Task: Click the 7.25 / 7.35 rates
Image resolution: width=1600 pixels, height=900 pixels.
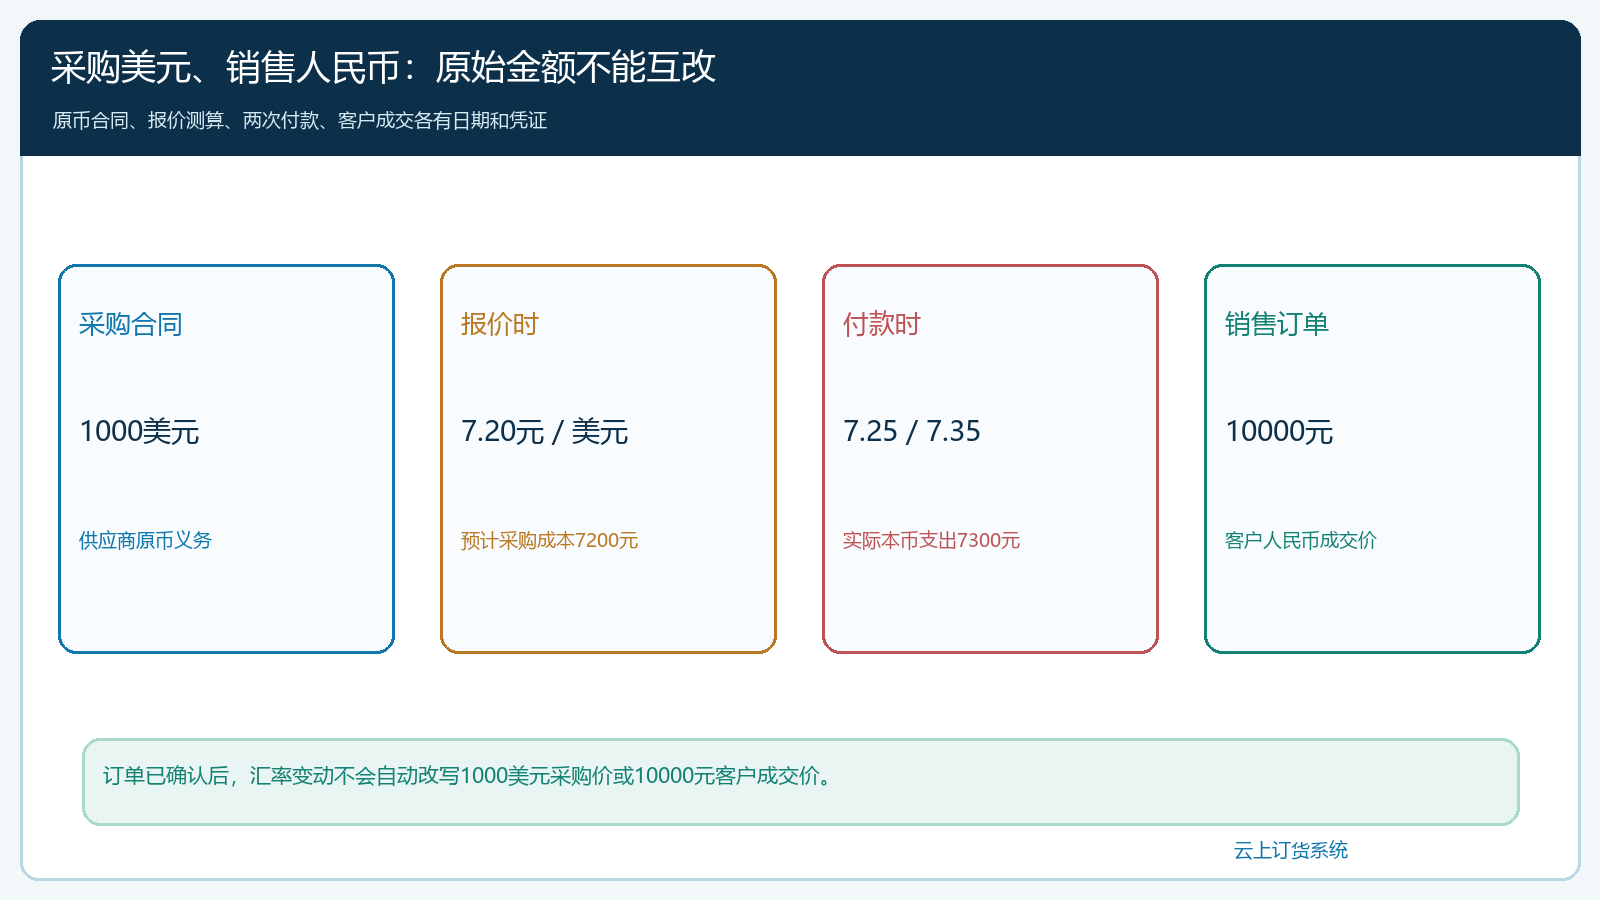Action: click(x=911, y=431)
